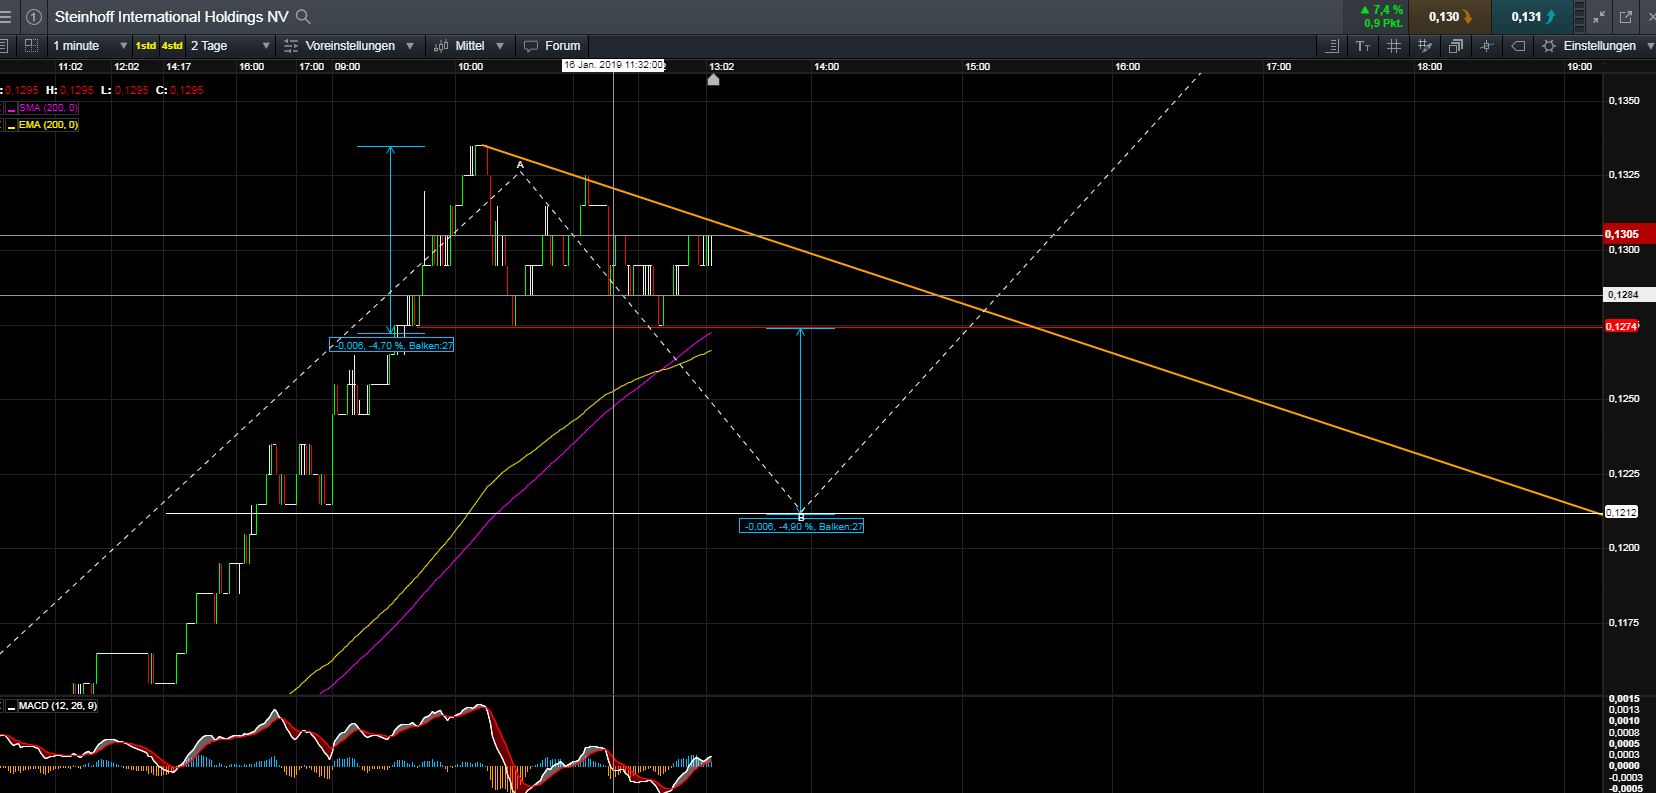Select the red 0,1274 price level marker

pos(1621,327)
